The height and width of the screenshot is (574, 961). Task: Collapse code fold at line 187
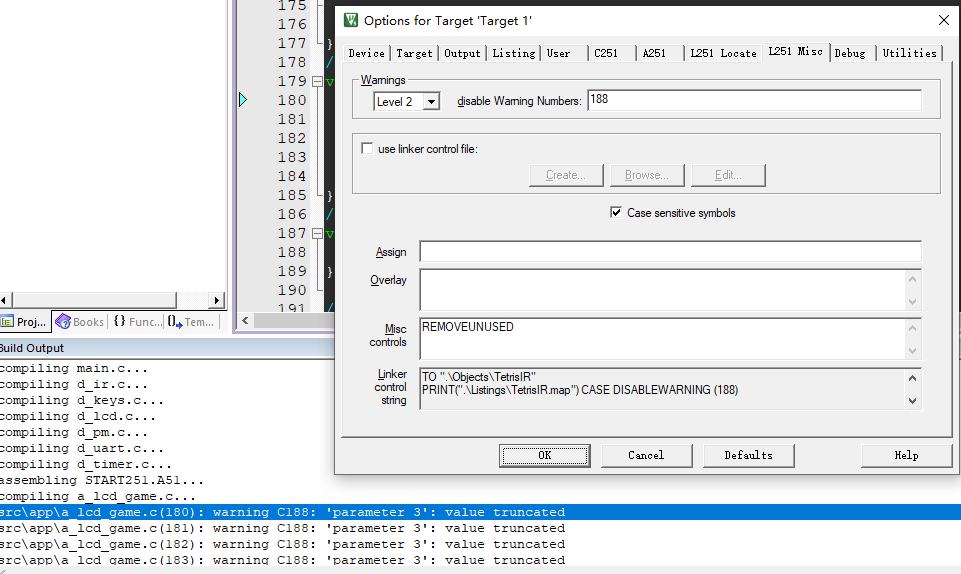click(x=317, y=233)
